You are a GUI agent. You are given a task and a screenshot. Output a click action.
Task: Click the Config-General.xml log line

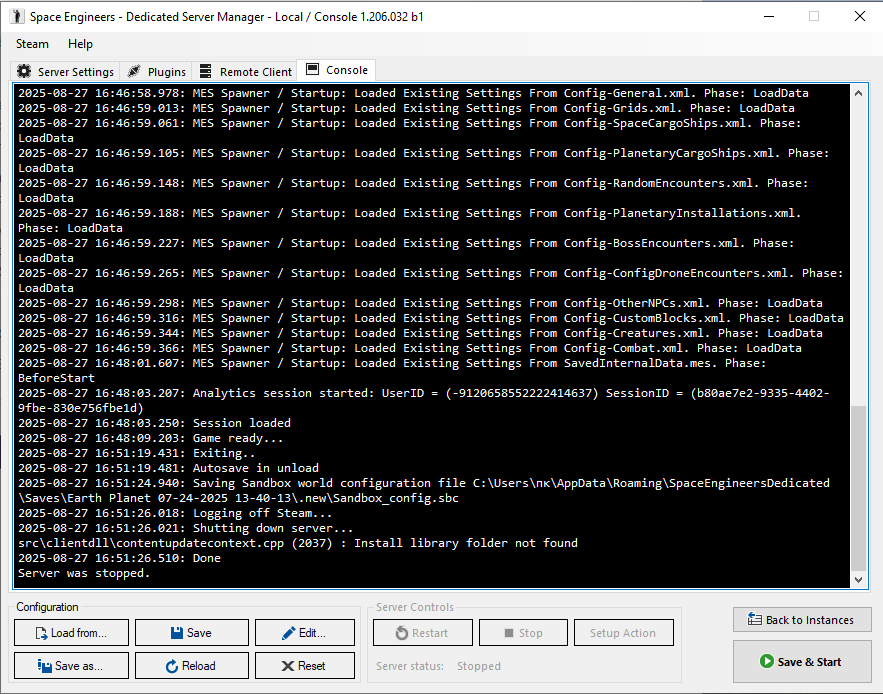pyautogui.click(x=413, y=93)
